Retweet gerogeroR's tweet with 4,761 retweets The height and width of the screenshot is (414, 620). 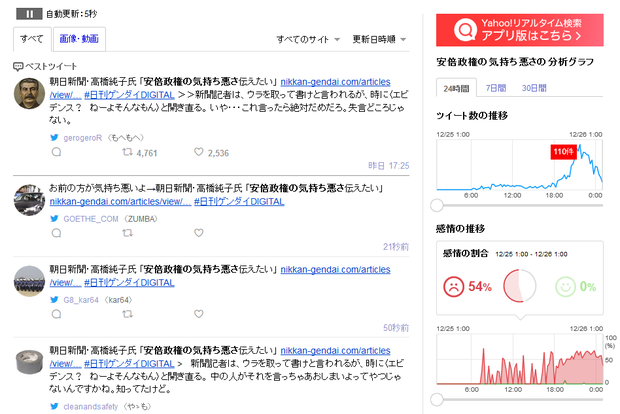(x=127, y=152)
